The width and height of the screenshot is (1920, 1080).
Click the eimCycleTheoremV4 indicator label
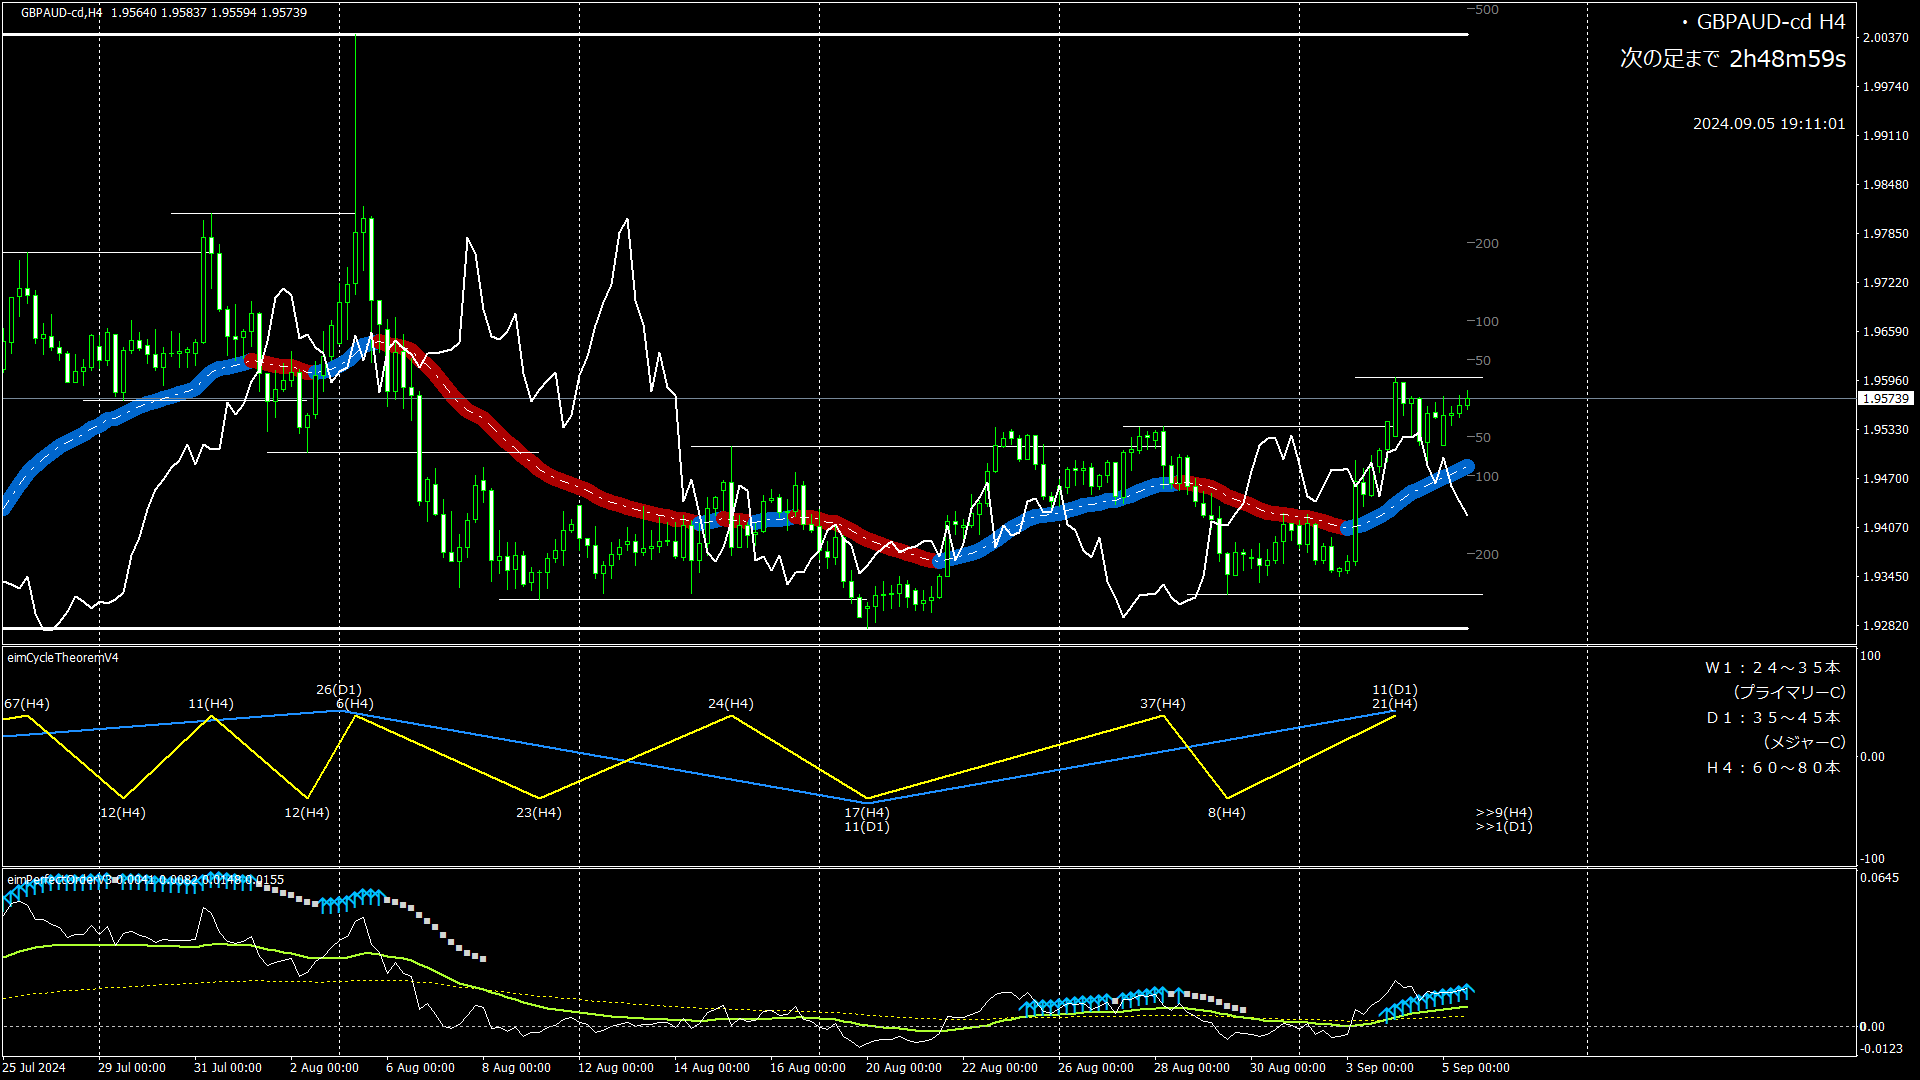[63, 658]
